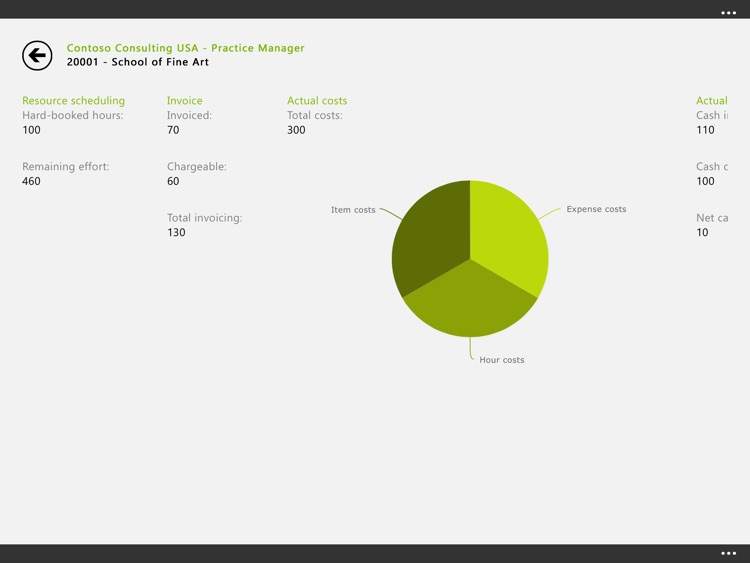Screen dimensions: 750x563
Task: Click the Hour costs chart label
Action: click(502, 360)
